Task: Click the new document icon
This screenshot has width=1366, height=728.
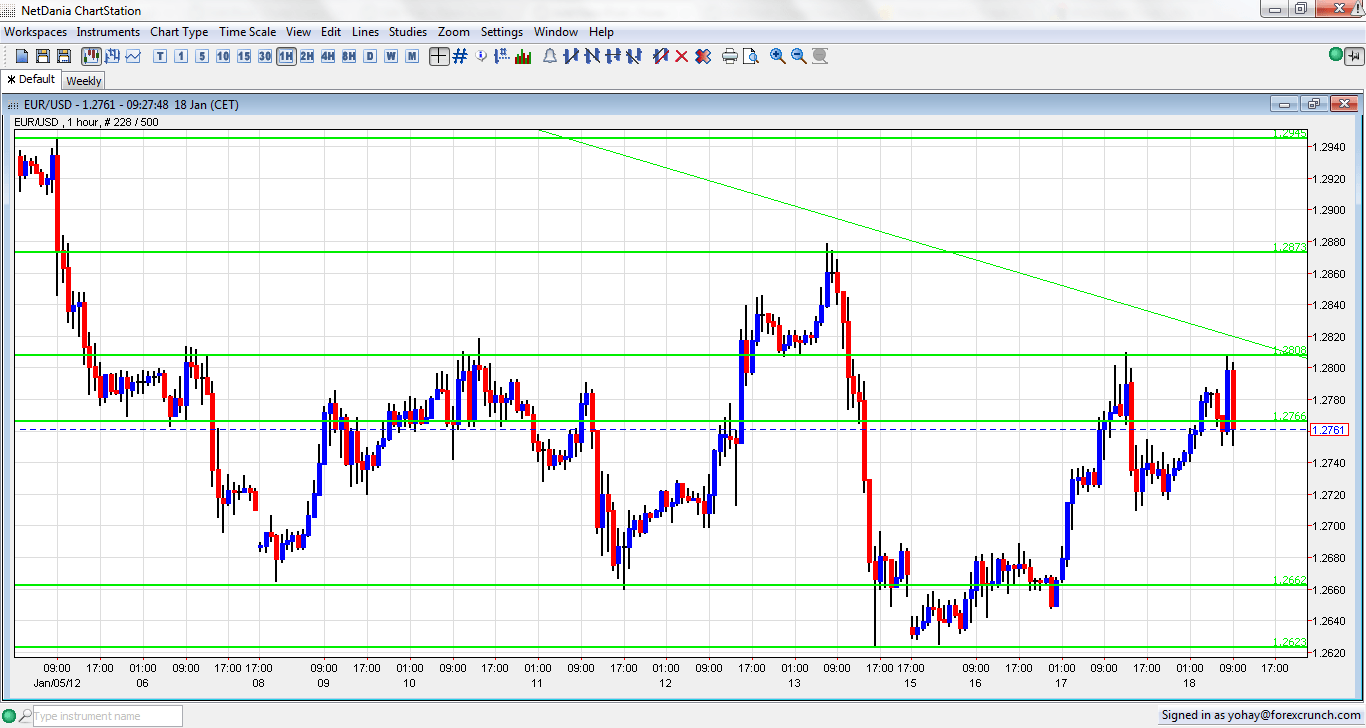Action: pos(22,56)
